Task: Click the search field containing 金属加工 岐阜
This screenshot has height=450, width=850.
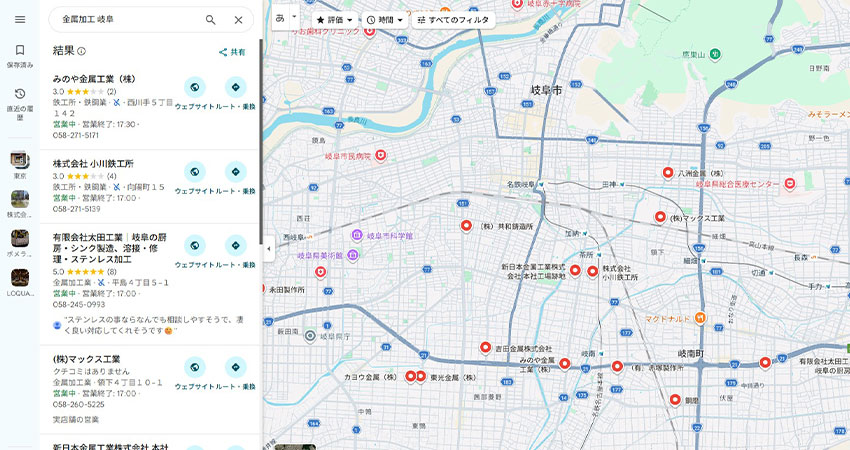Action: [125, 20]
